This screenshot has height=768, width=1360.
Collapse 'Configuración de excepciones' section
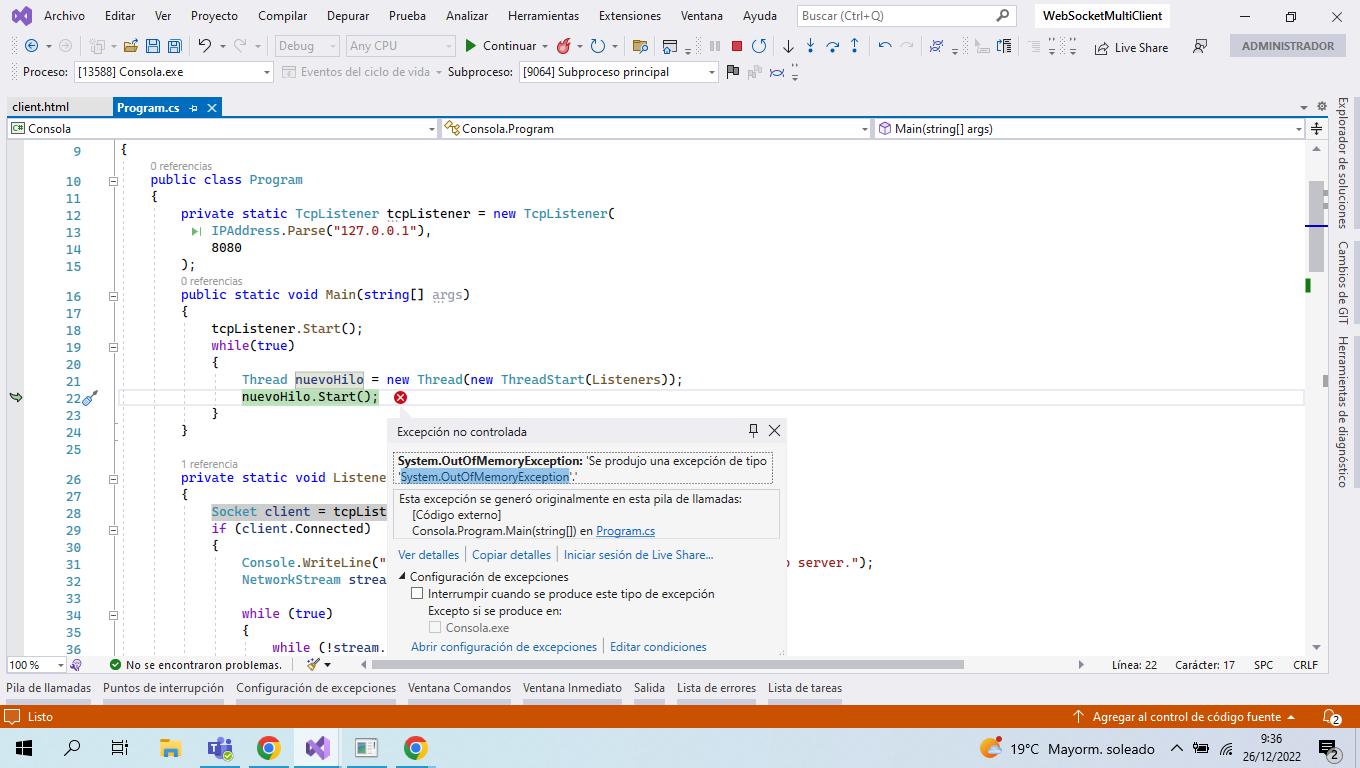click(x=403, y=577)
